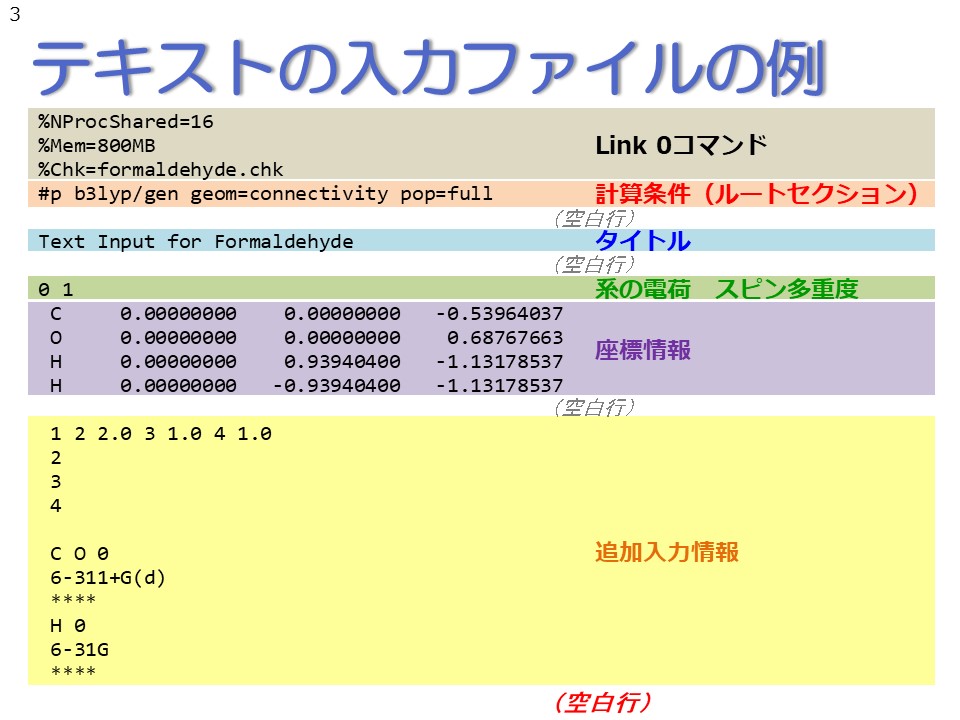Select the hydrogen row with 0.93940400
960x720 pixels.
pyautogui.click(x=306, y=361)
